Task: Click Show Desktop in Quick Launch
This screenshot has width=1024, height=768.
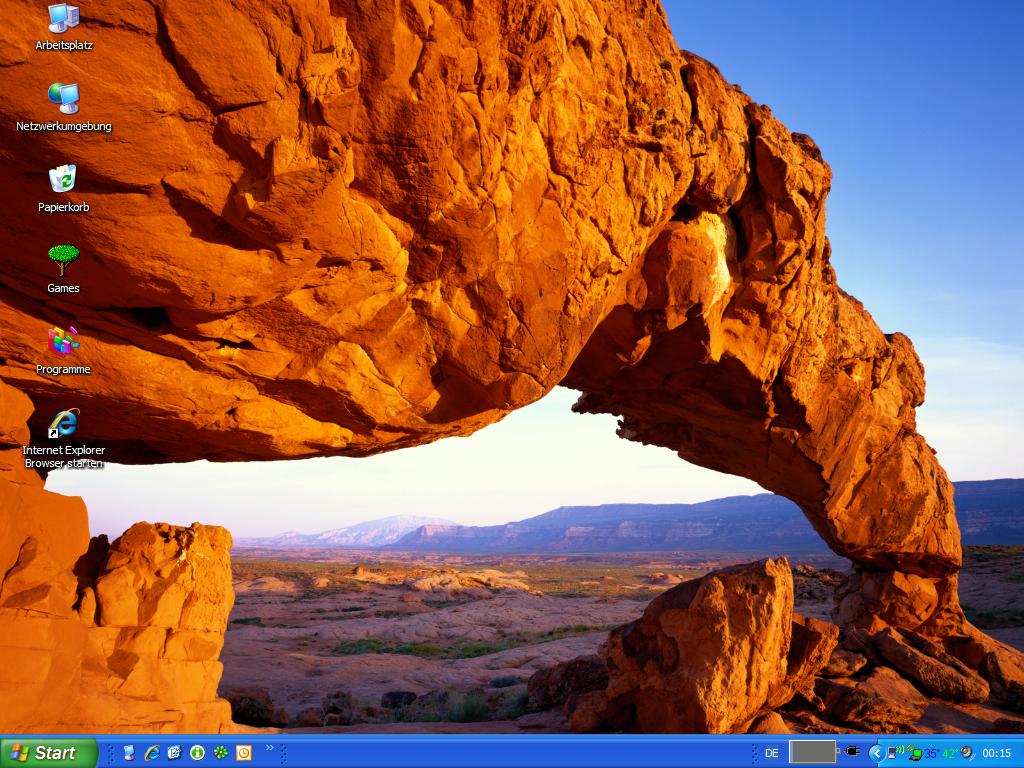Action: coord(129,753)
